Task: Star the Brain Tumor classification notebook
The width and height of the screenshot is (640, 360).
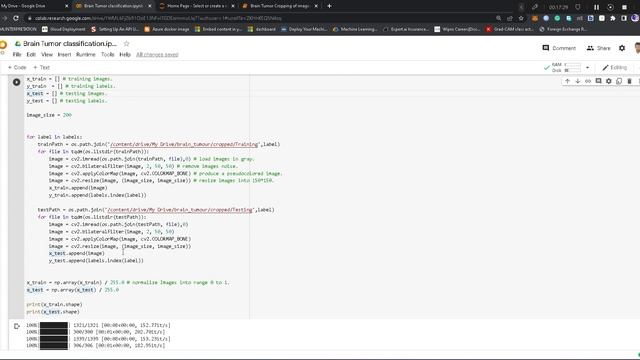Action: (127, 44)
